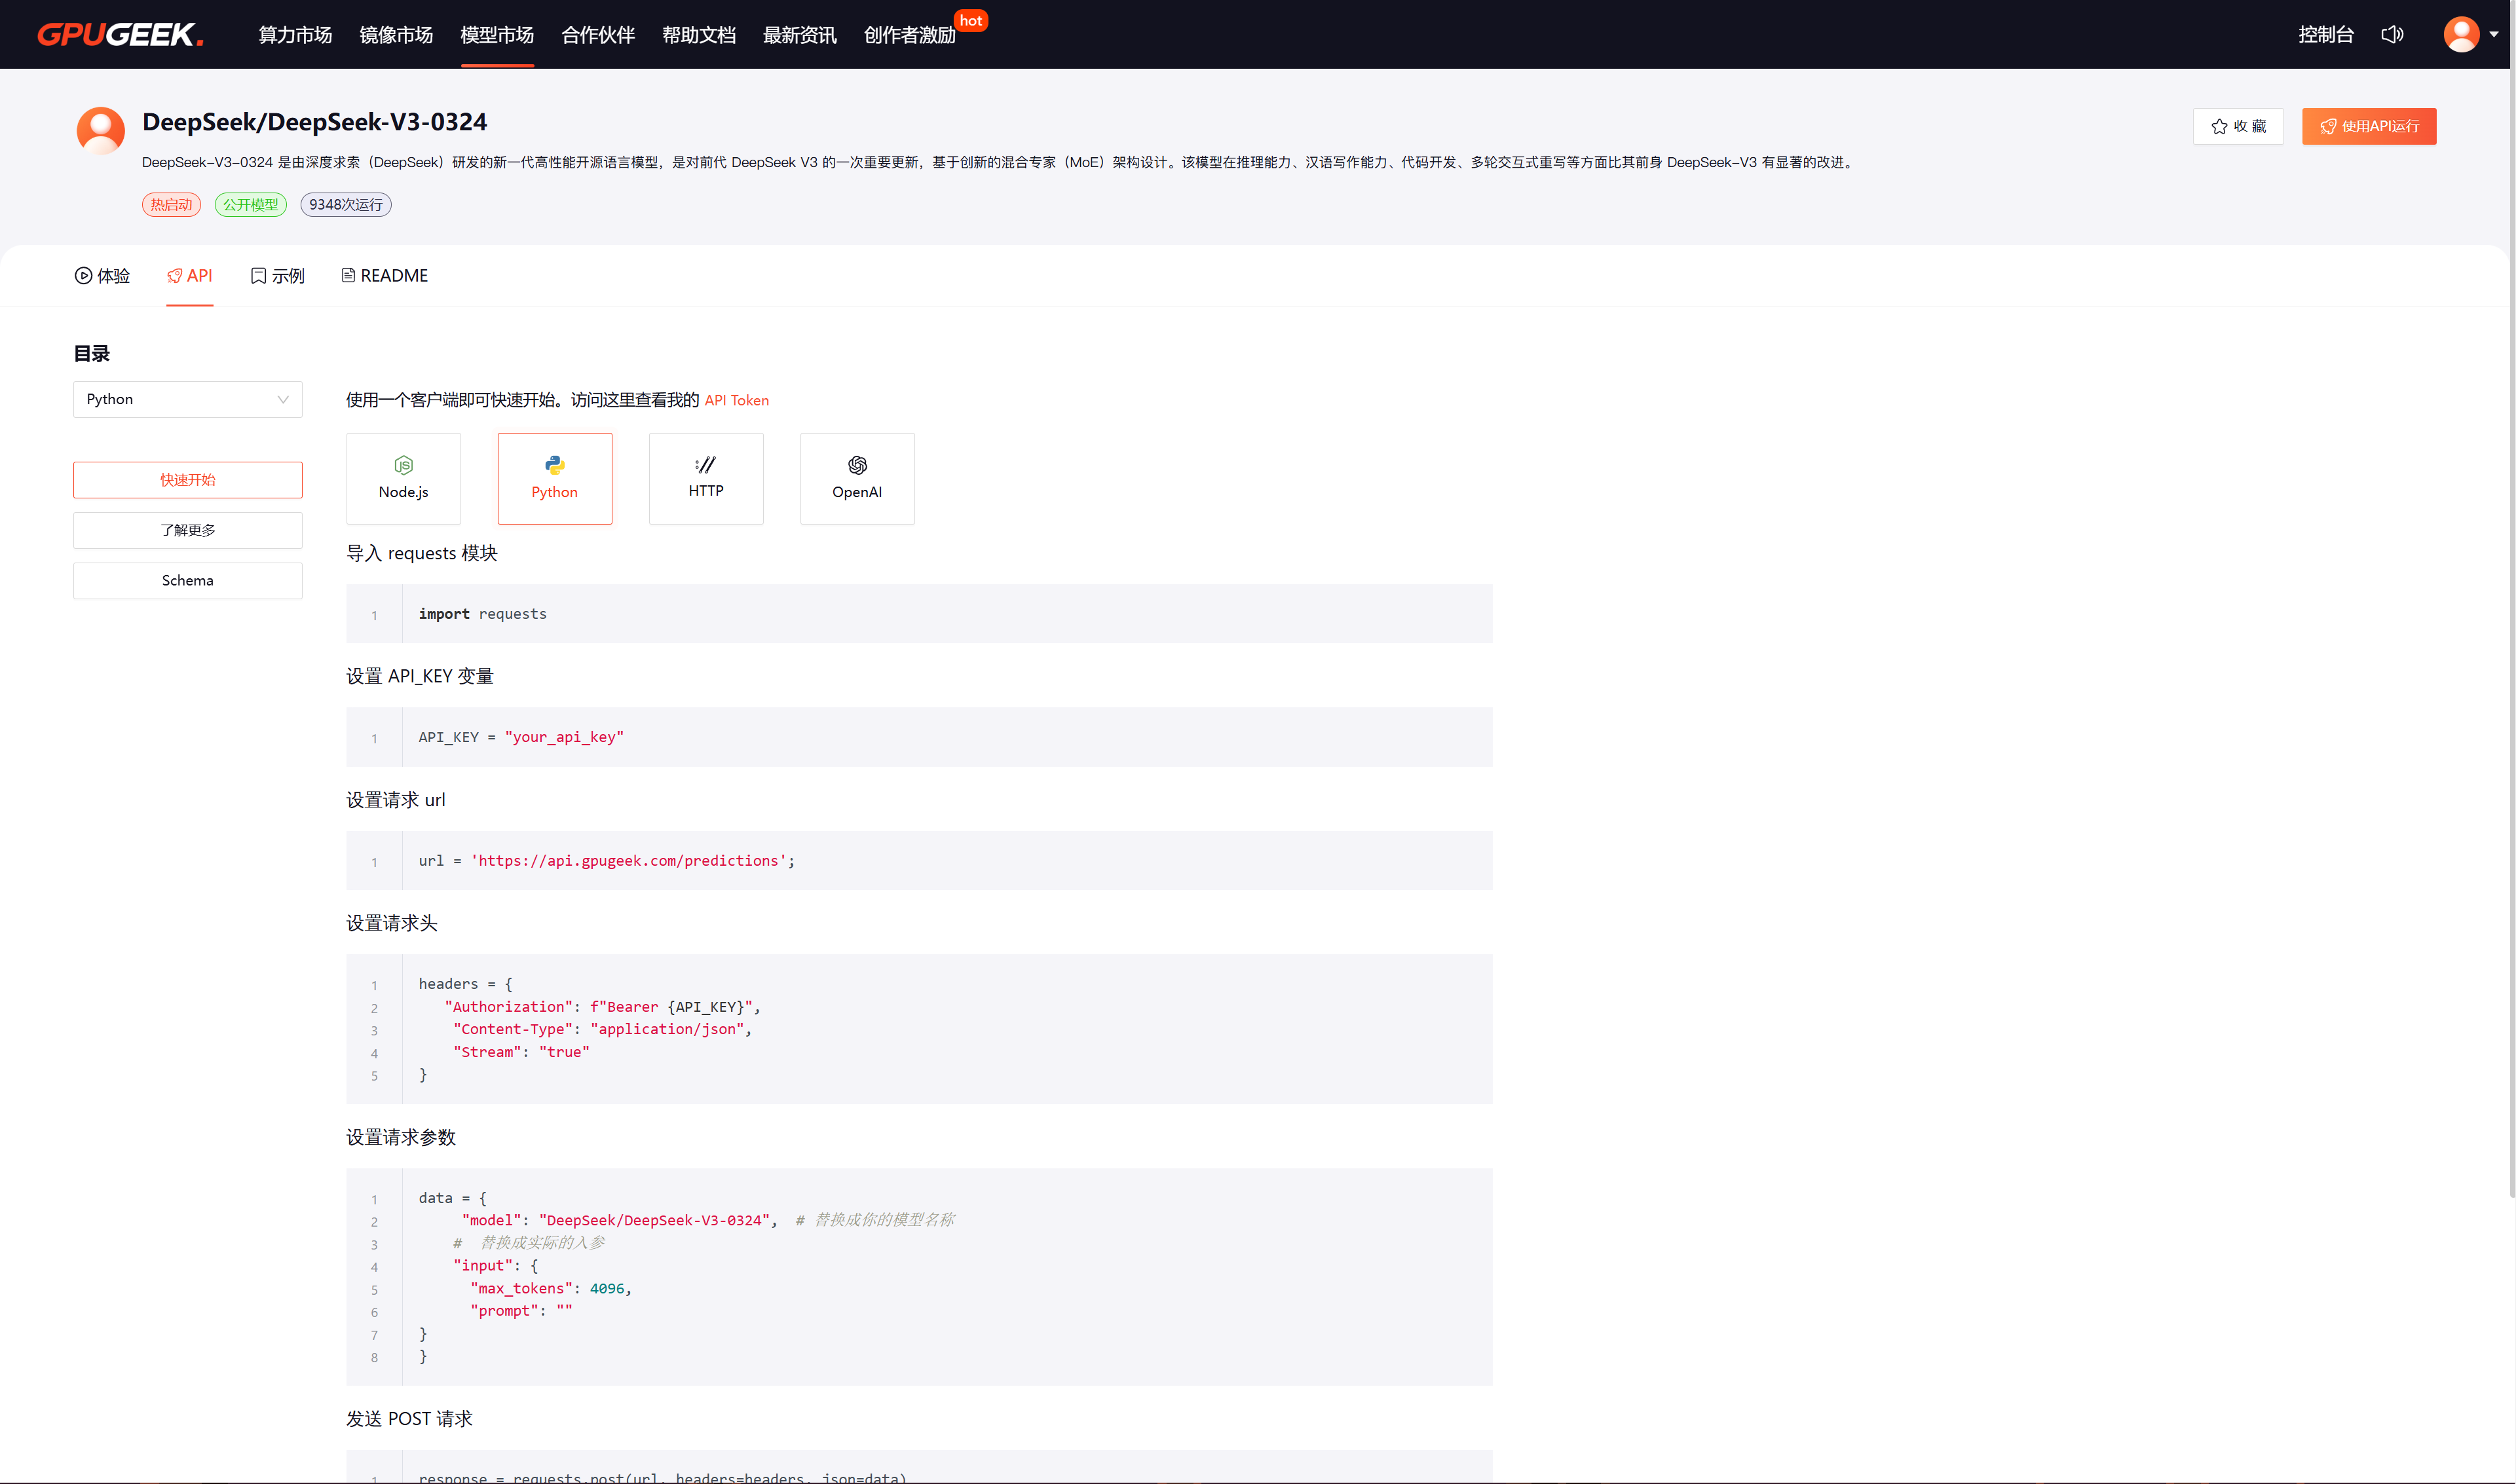Open the Python language dropdown
Image resolution: width=2516 pixels, height=1484 pixels.
point(187,399)
